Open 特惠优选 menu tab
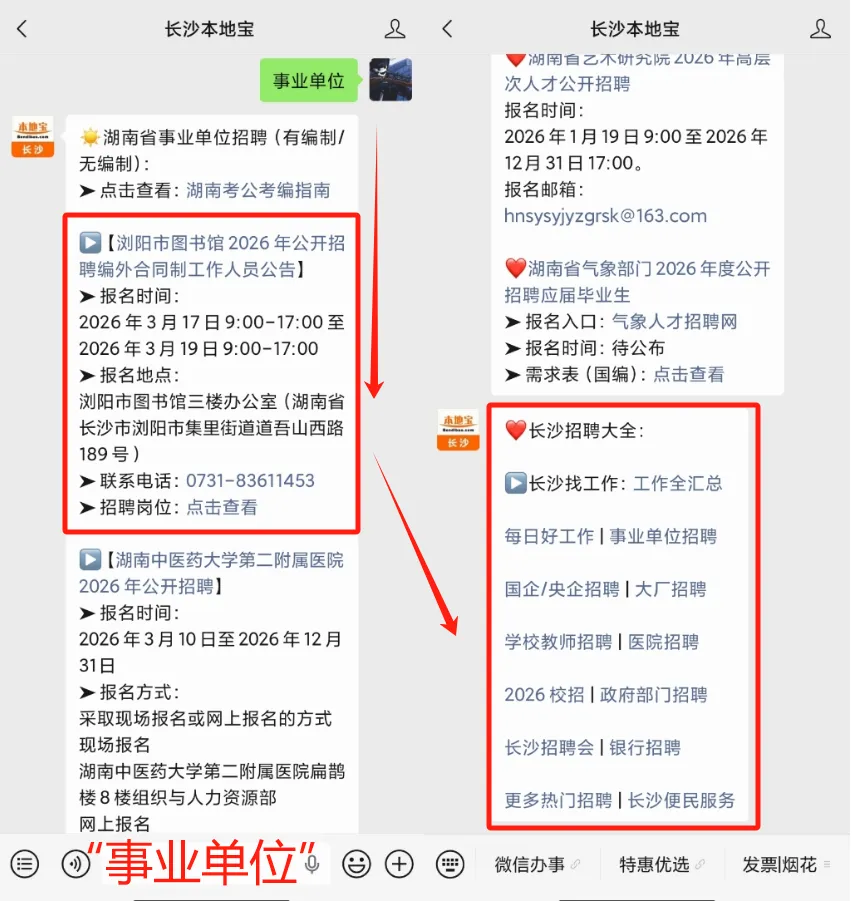The height and width of the screenshot is (901, 852). (x=654, y=864)
